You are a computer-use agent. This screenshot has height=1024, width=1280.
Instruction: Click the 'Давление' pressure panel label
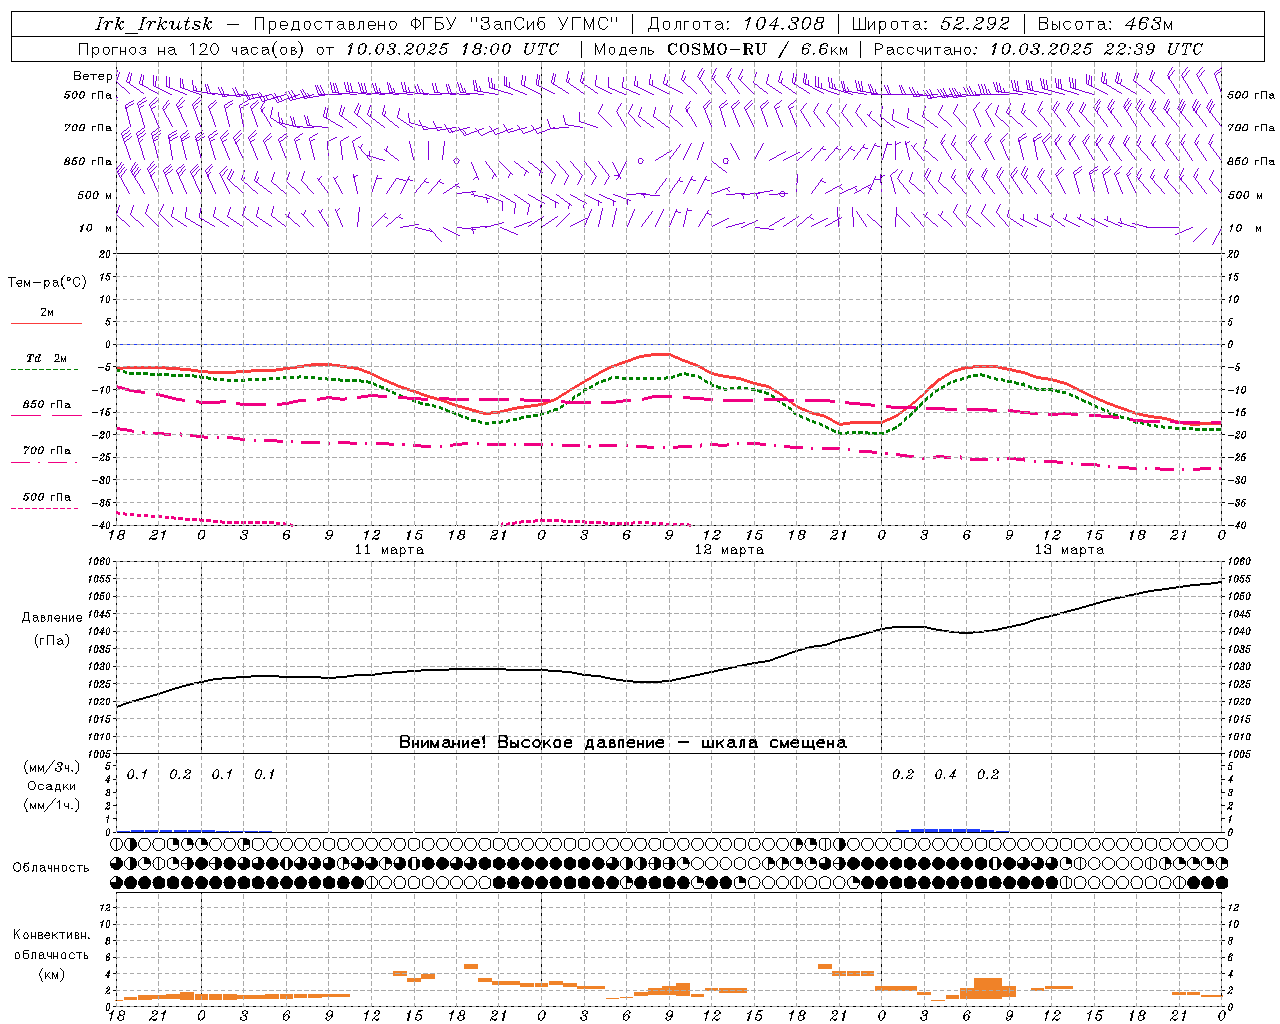(52, 618)
